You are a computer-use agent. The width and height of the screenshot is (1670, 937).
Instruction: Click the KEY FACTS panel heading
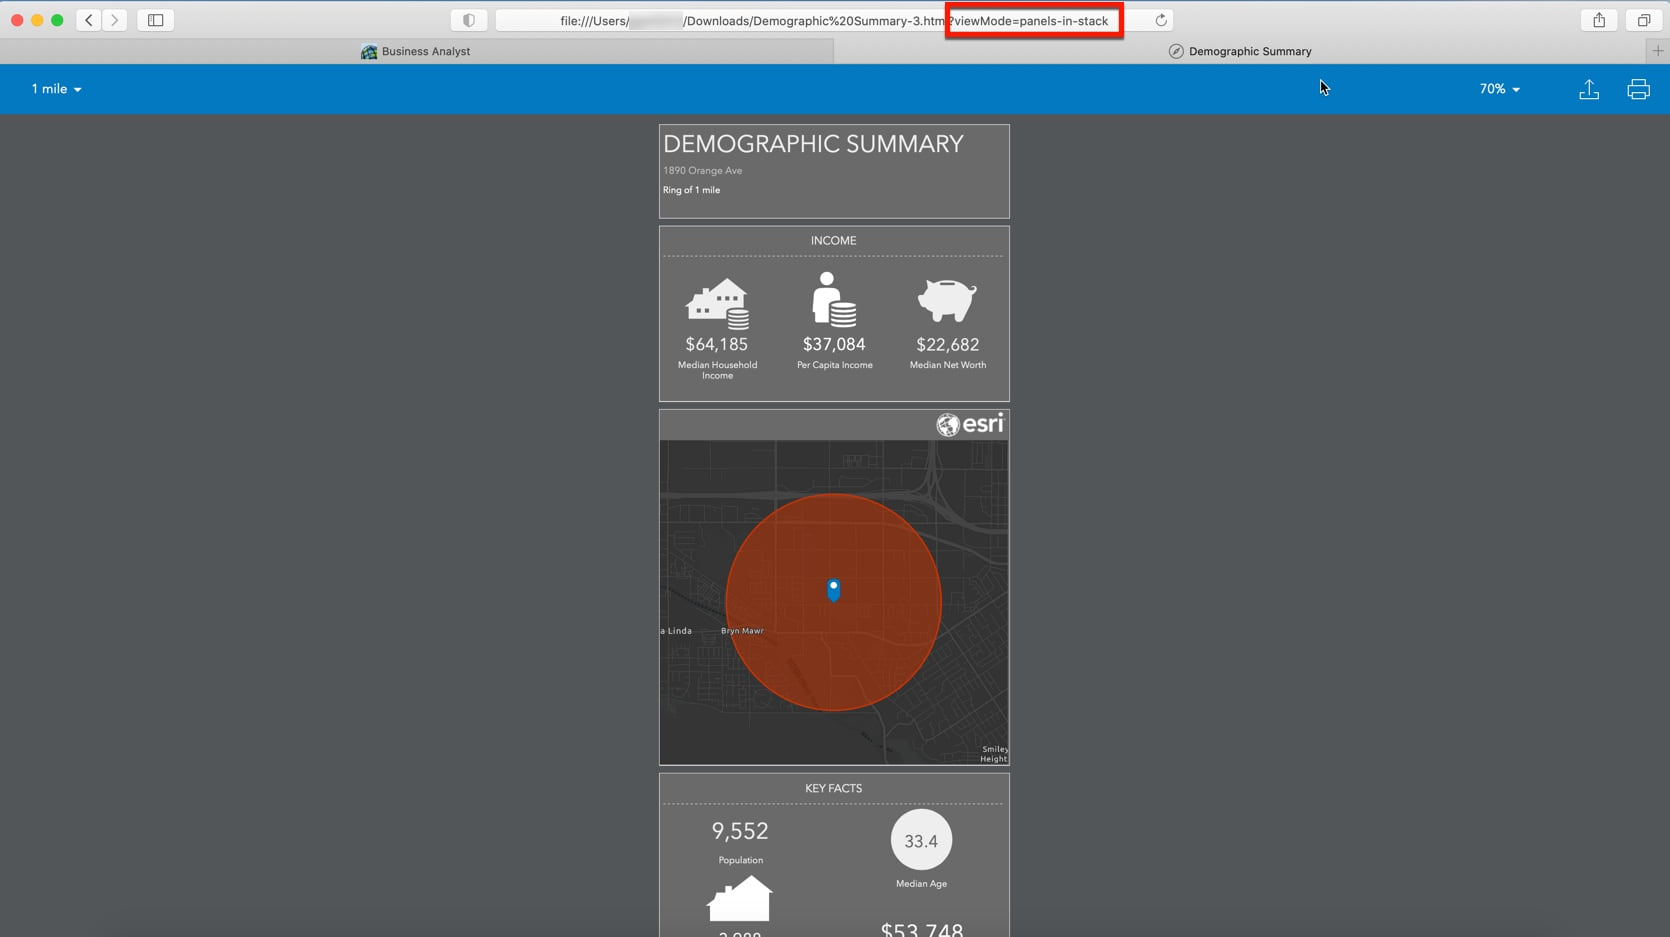click(834, 789)
